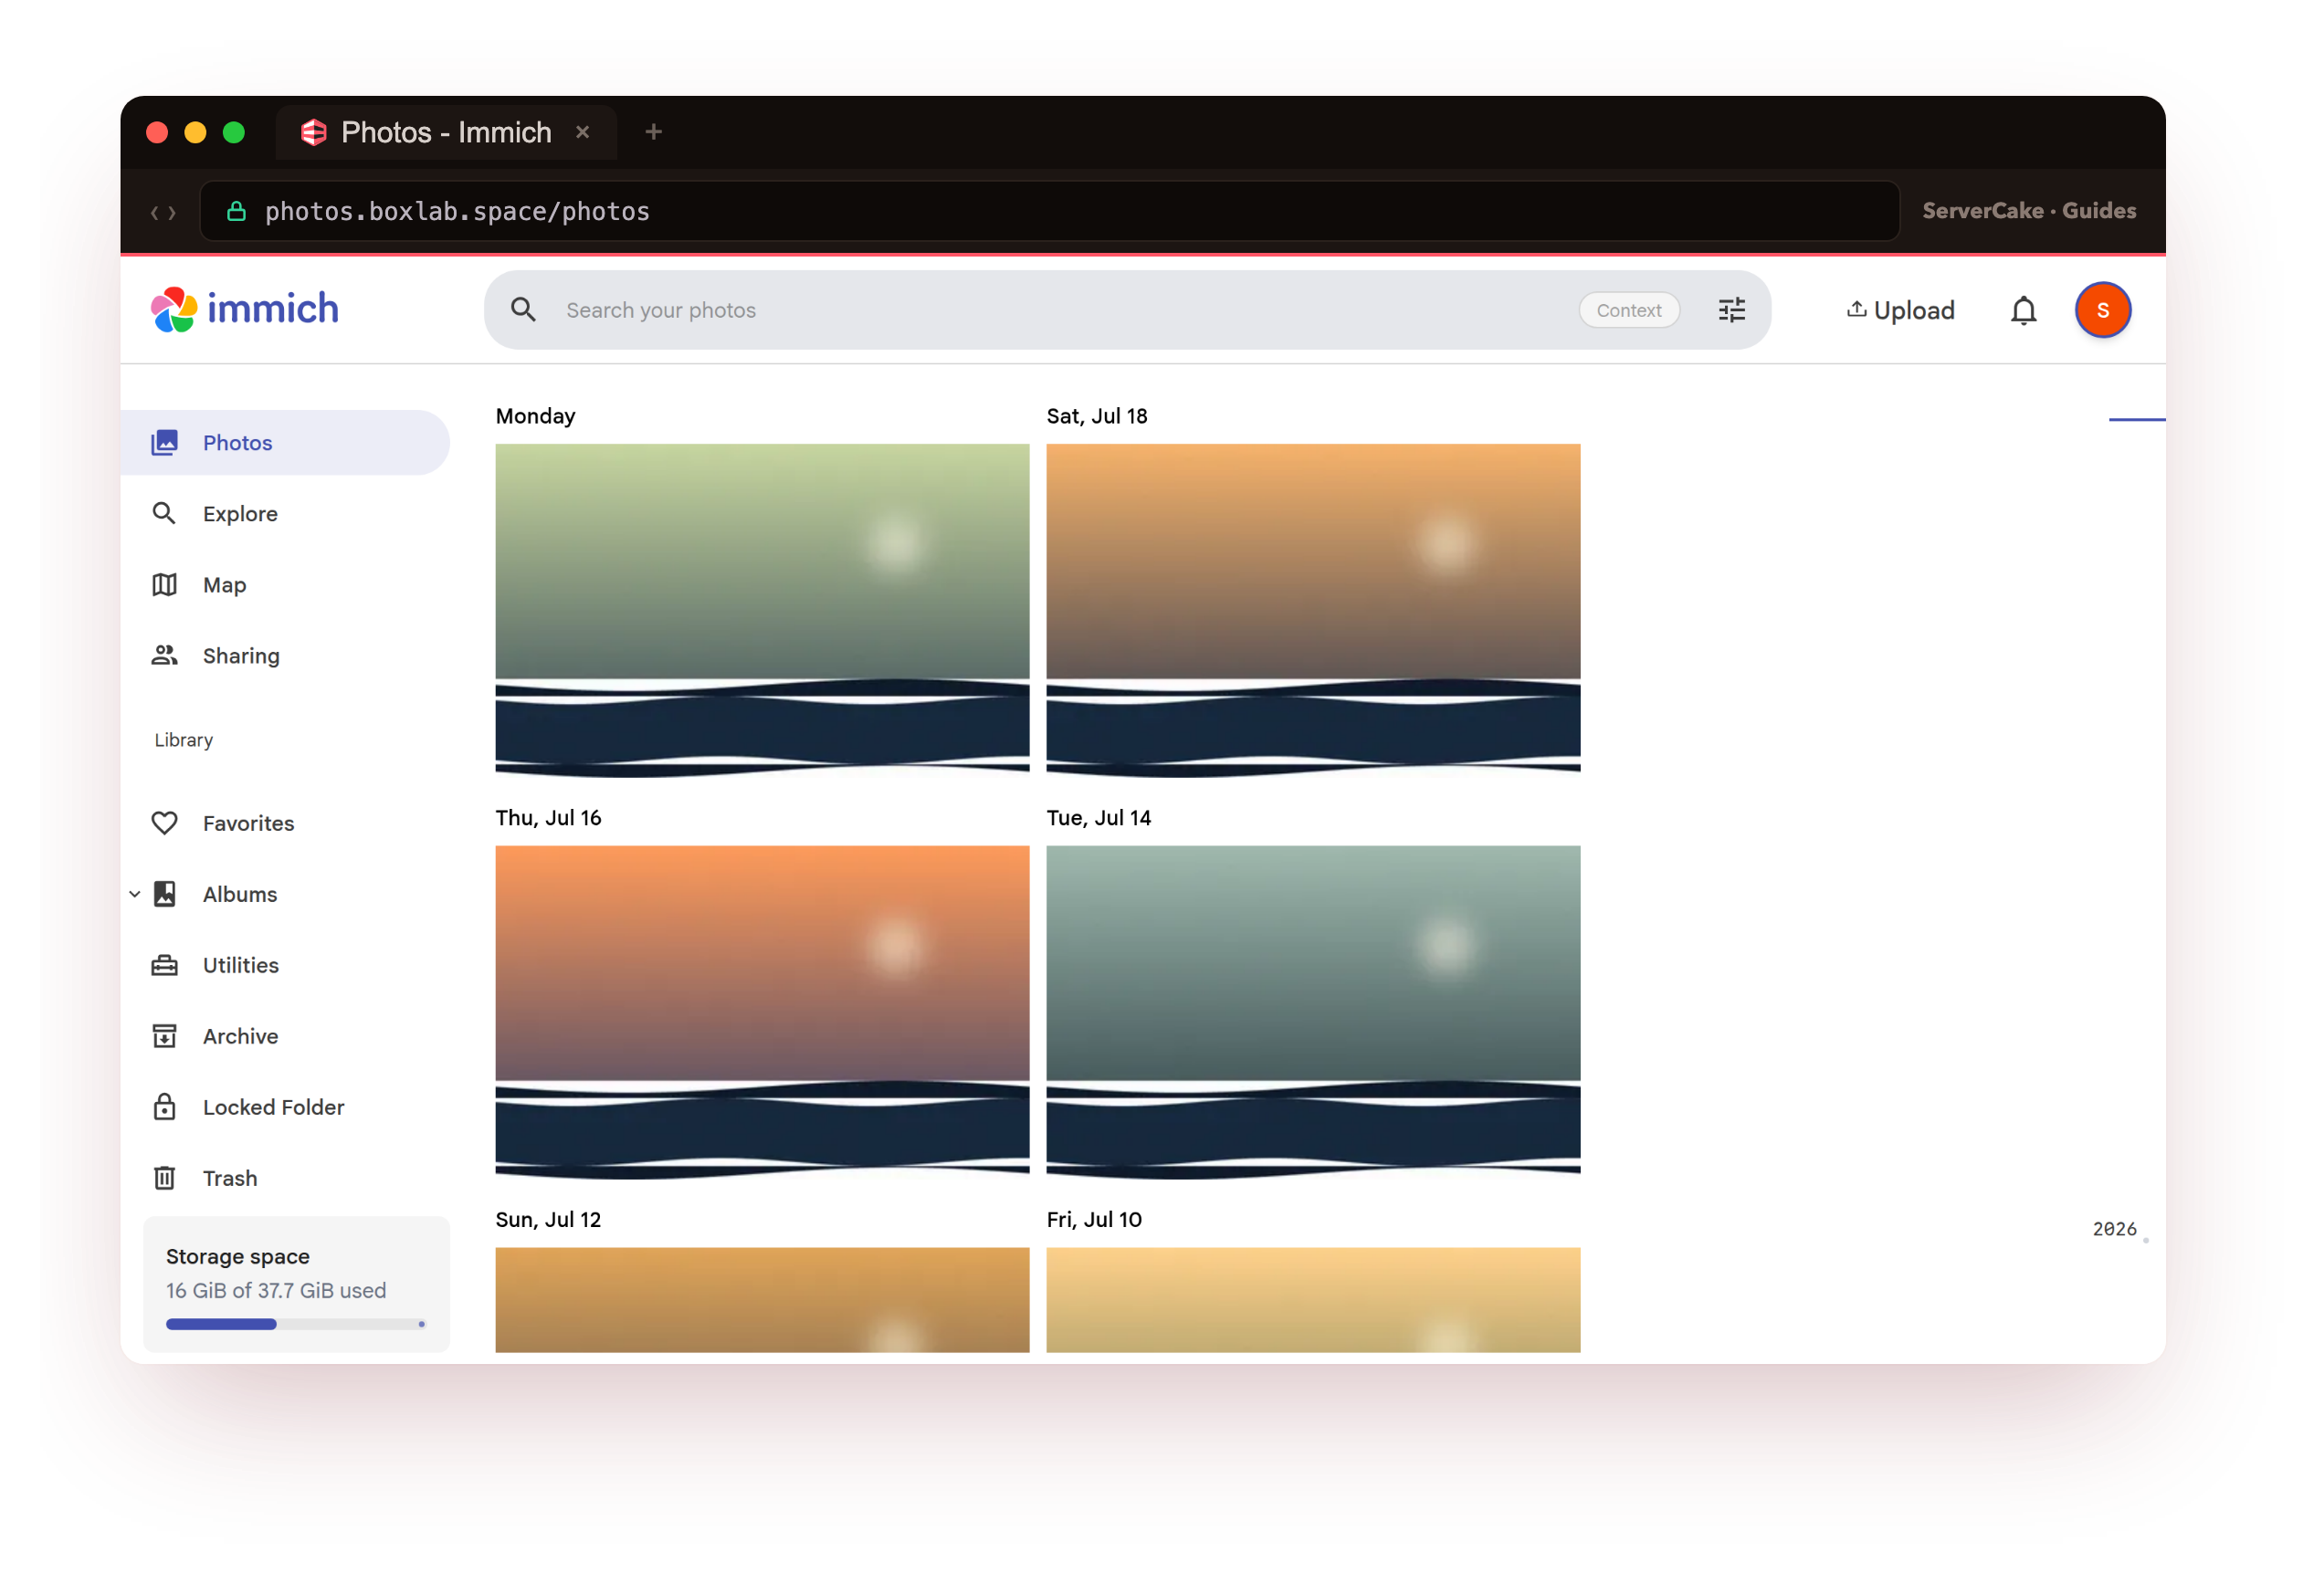Expand the Albums list chevron

point(135,894)
